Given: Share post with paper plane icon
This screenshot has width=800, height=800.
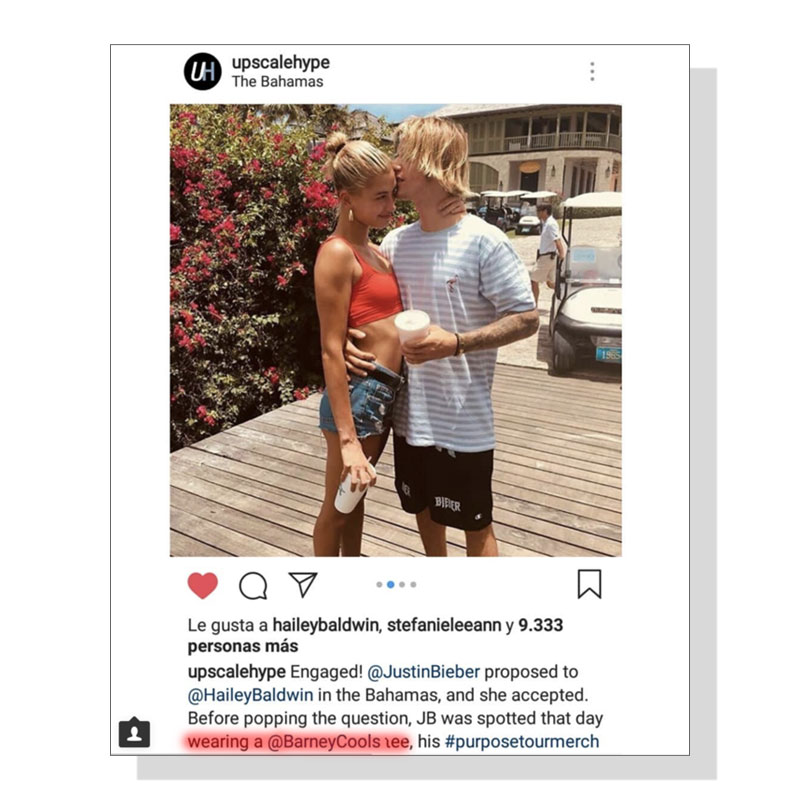Looking at the screenshot, I should pyautogui.click(x=303, y=584).
